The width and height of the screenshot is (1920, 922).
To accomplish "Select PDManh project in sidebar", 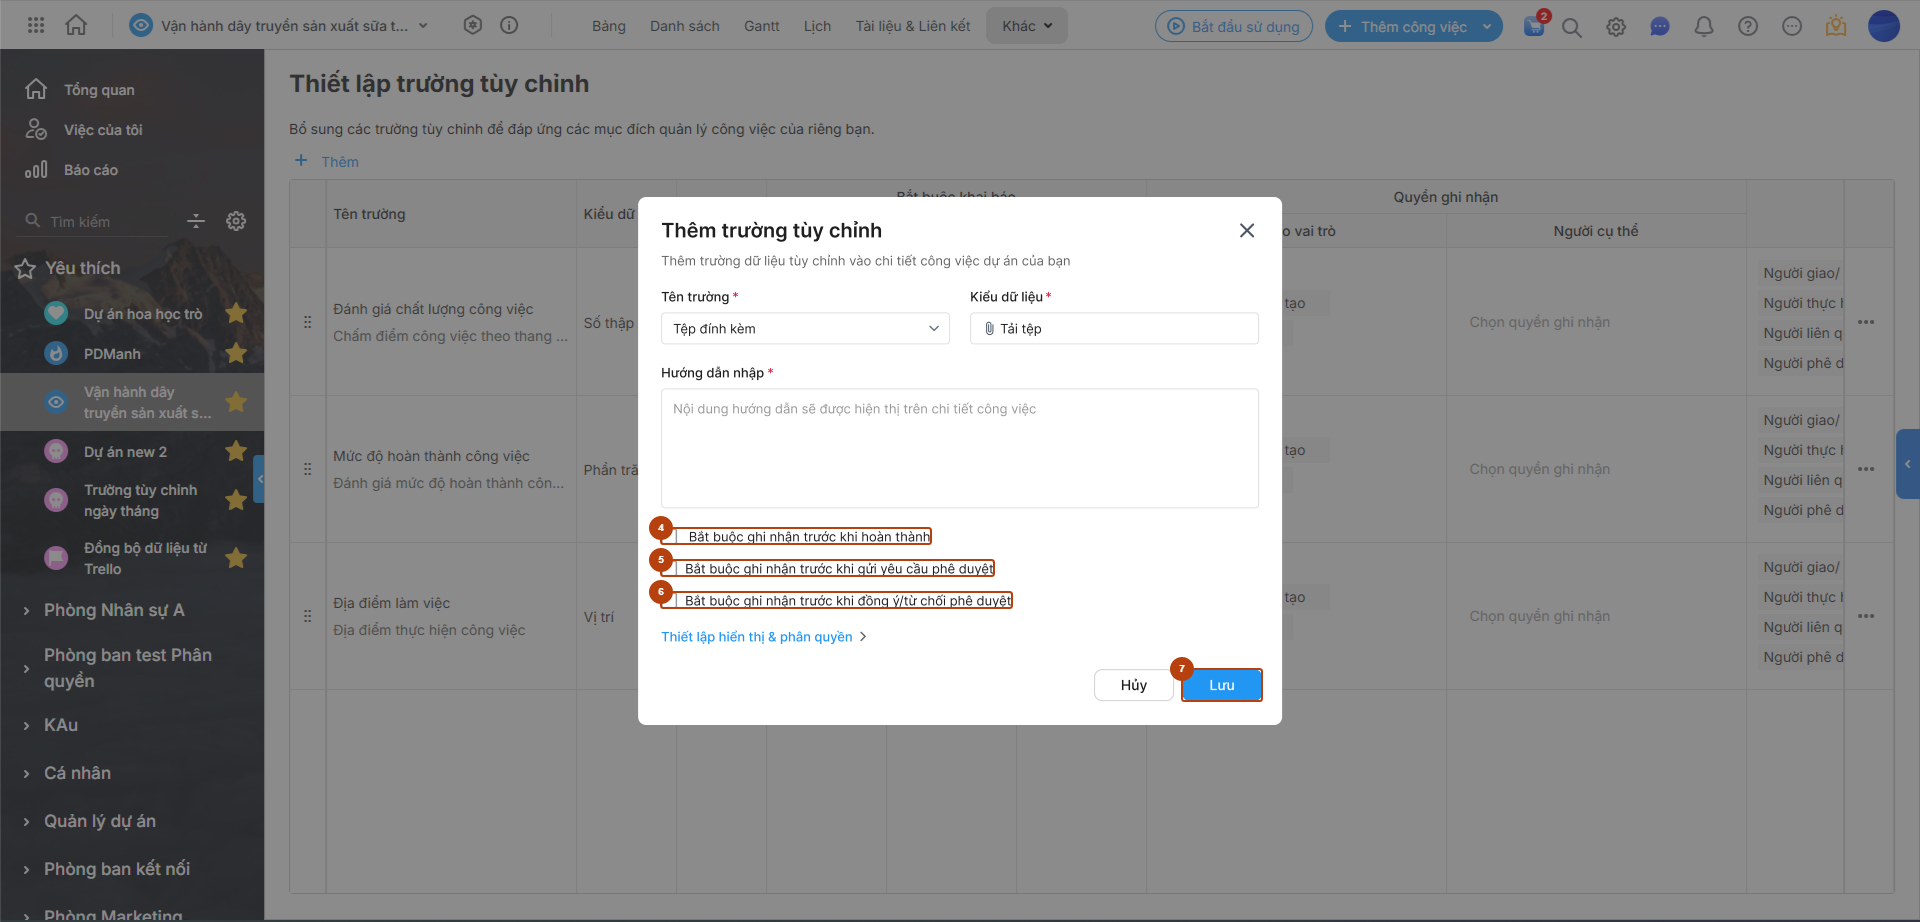I will point(112,354).
